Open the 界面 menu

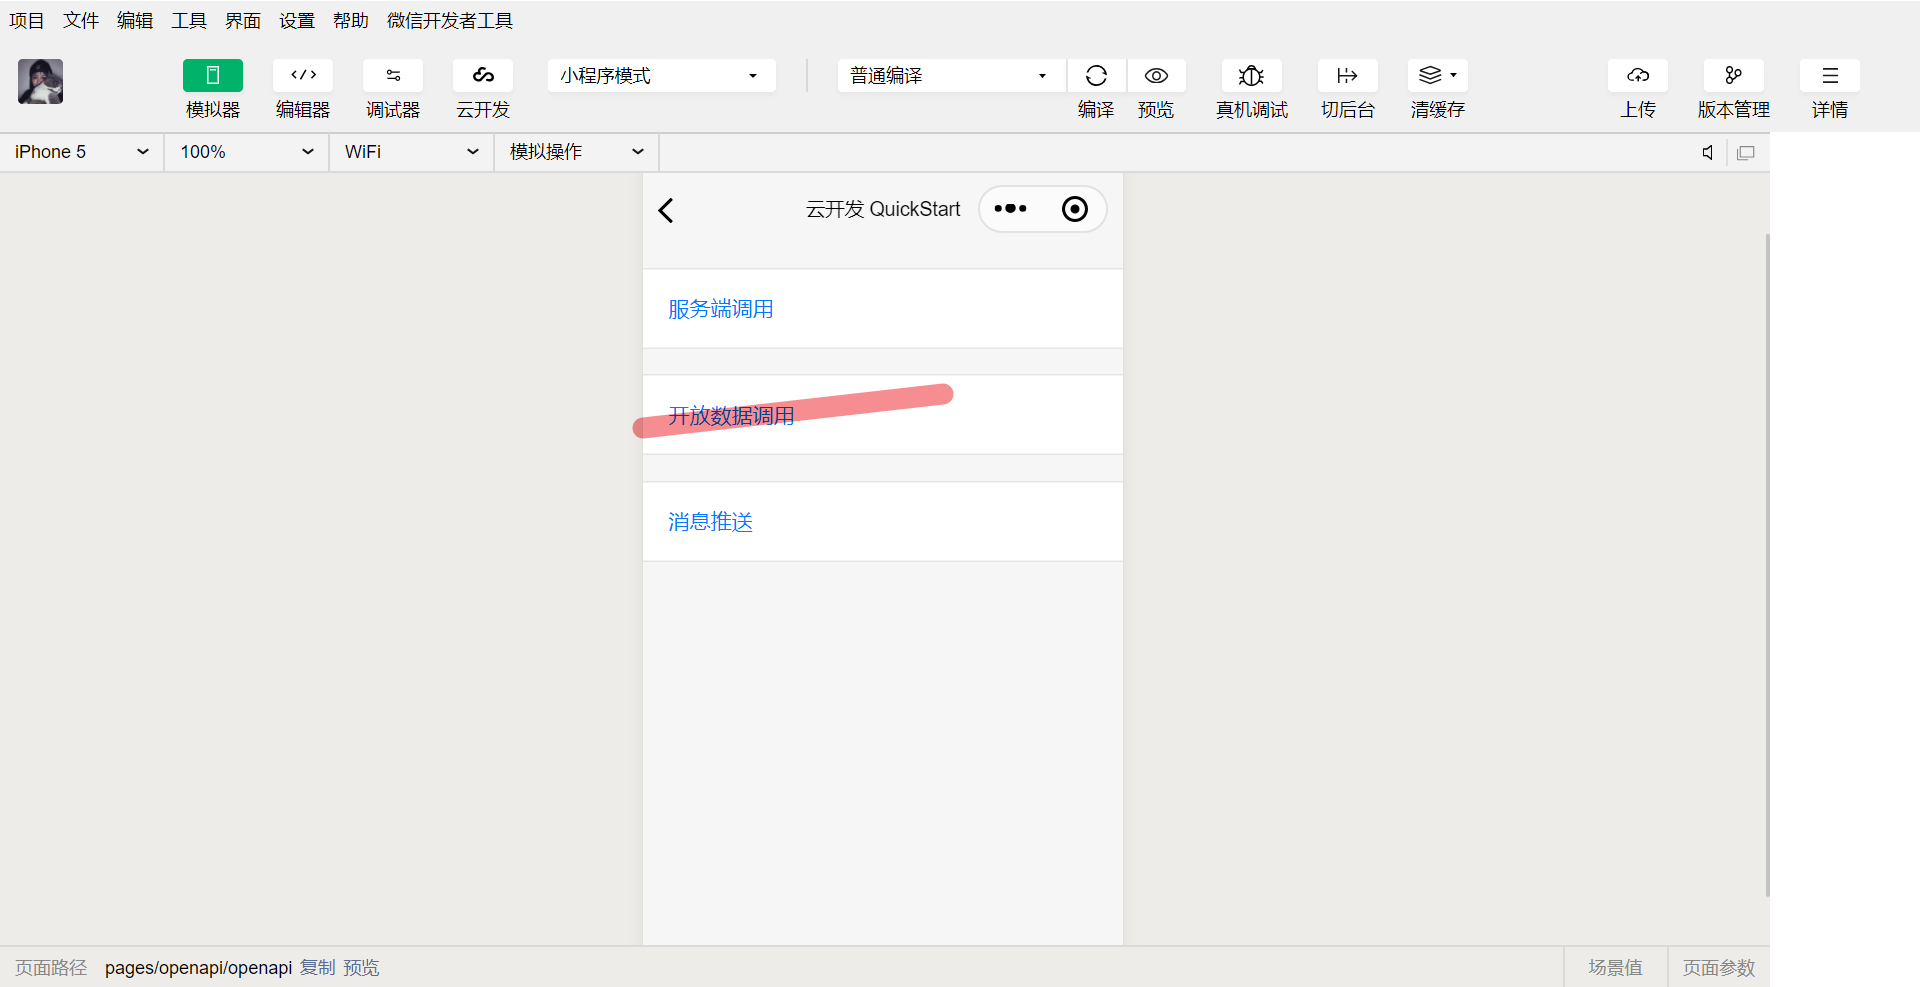[243, 21]
